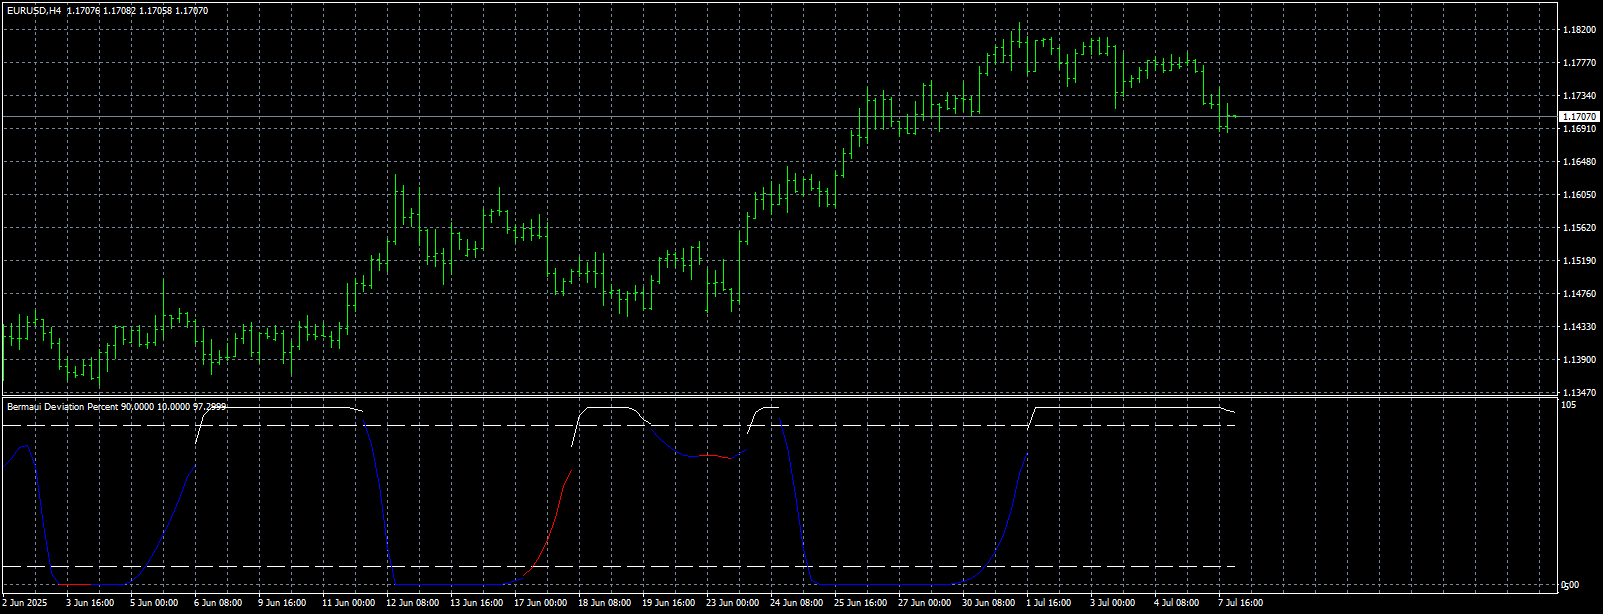
Task: Click the 5 Jun 00:00 time label
Action: click(x=154, y=603)
